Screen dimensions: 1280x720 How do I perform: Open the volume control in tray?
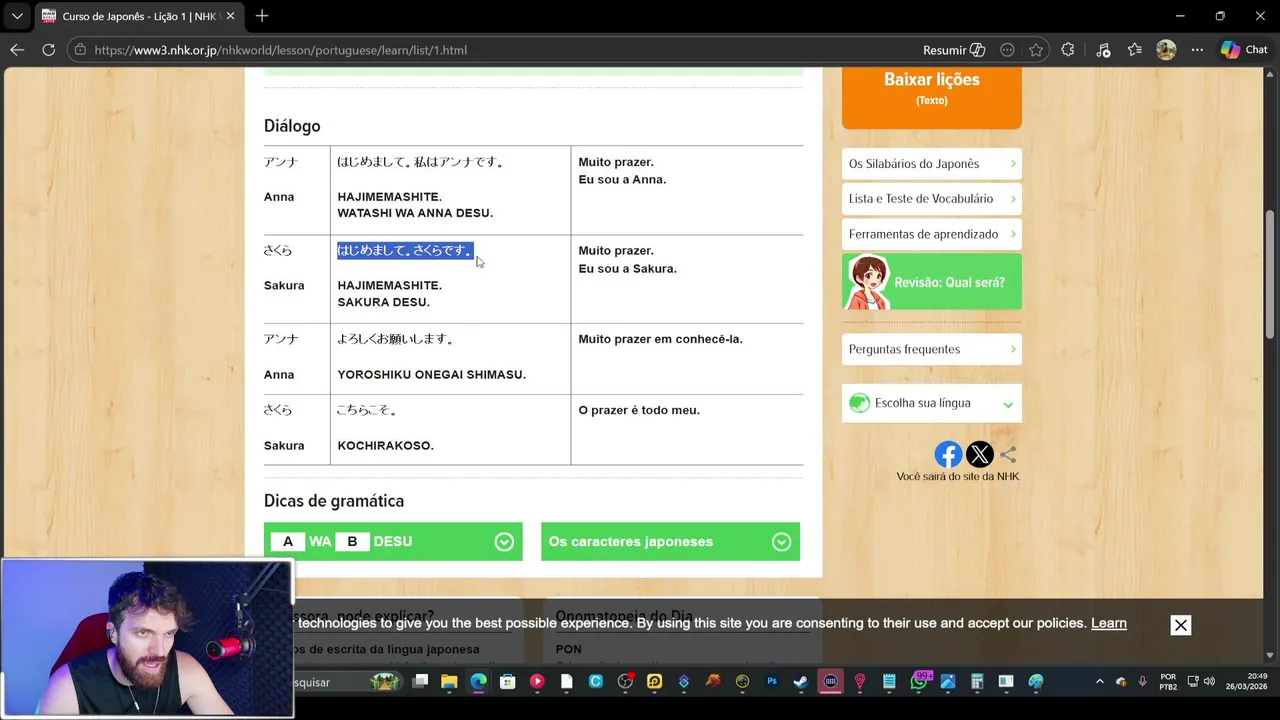[1209, 682]
